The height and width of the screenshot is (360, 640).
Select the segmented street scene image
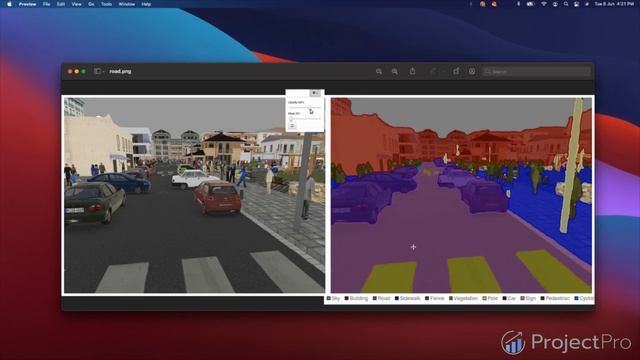pyautogui.click(x=462, y=195)
